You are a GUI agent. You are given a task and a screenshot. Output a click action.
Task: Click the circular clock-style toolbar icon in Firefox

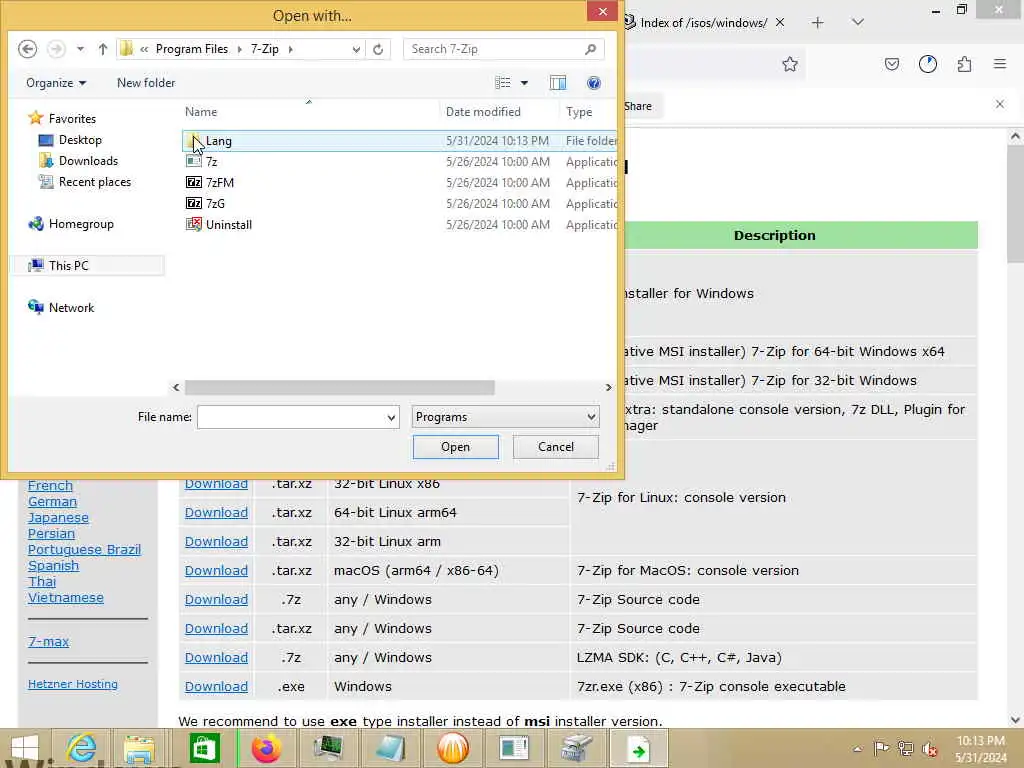[927, 64]
